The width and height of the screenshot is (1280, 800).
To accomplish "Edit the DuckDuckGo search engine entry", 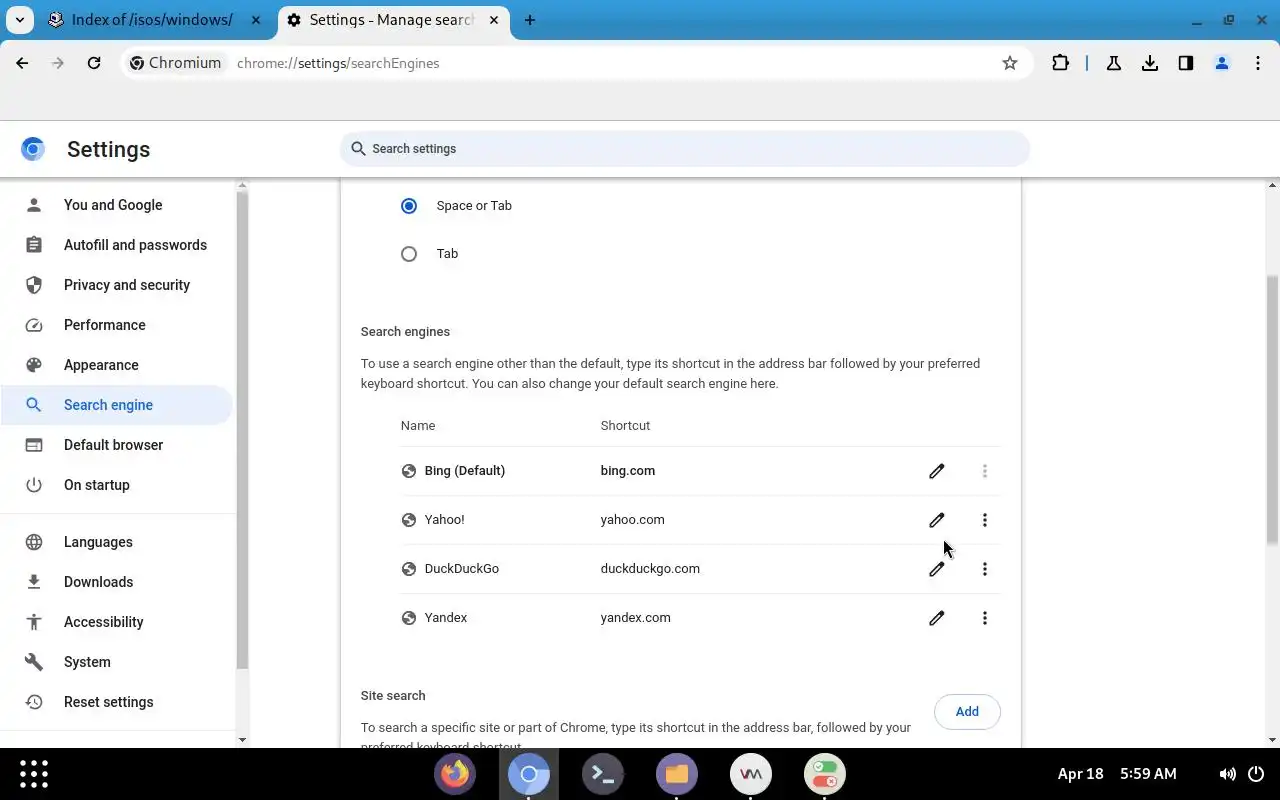I will [x=936, y=569].
